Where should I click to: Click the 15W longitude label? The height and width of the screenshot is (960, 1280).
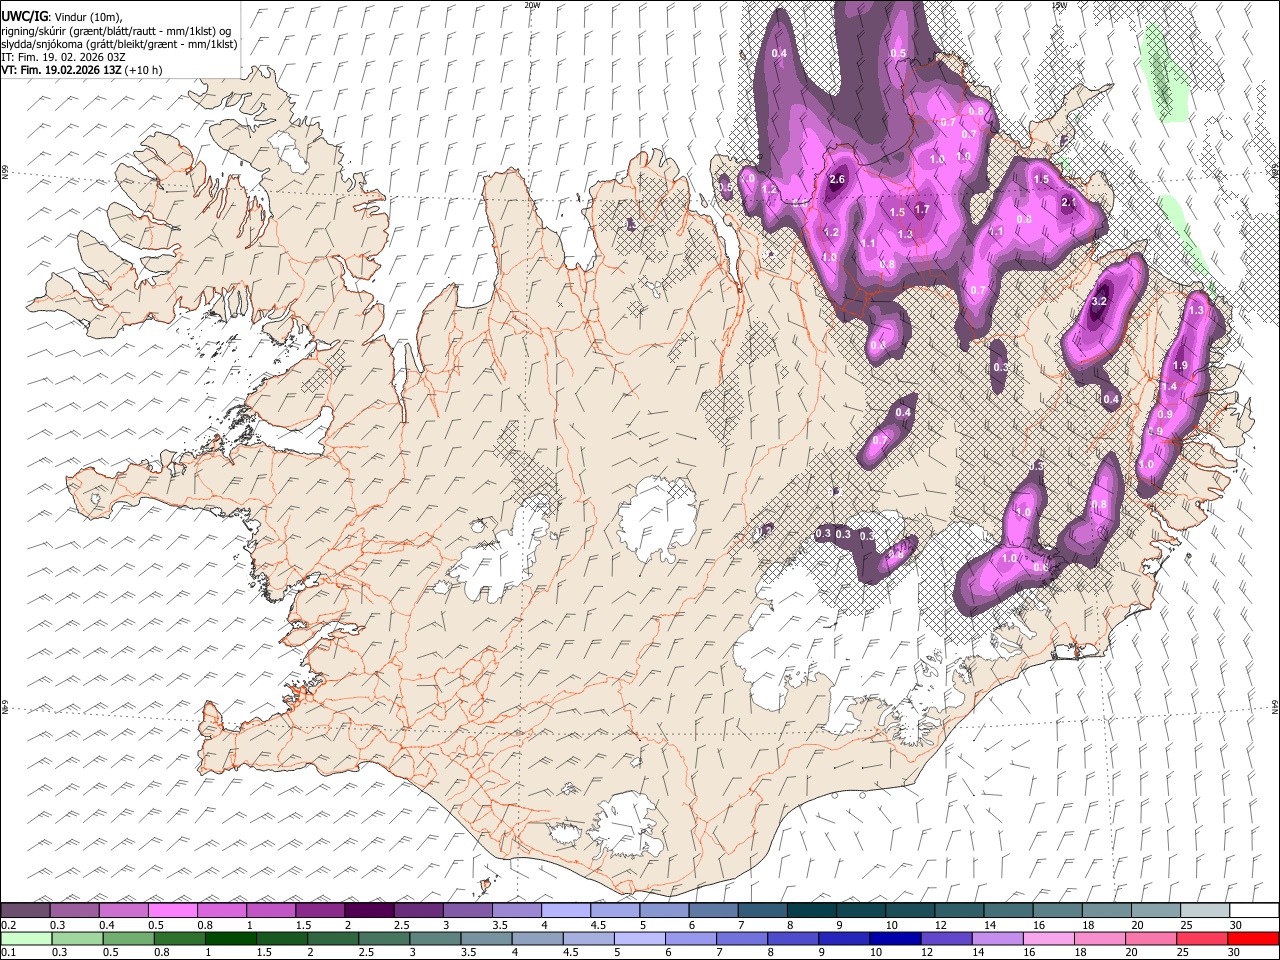(1059, 5)
